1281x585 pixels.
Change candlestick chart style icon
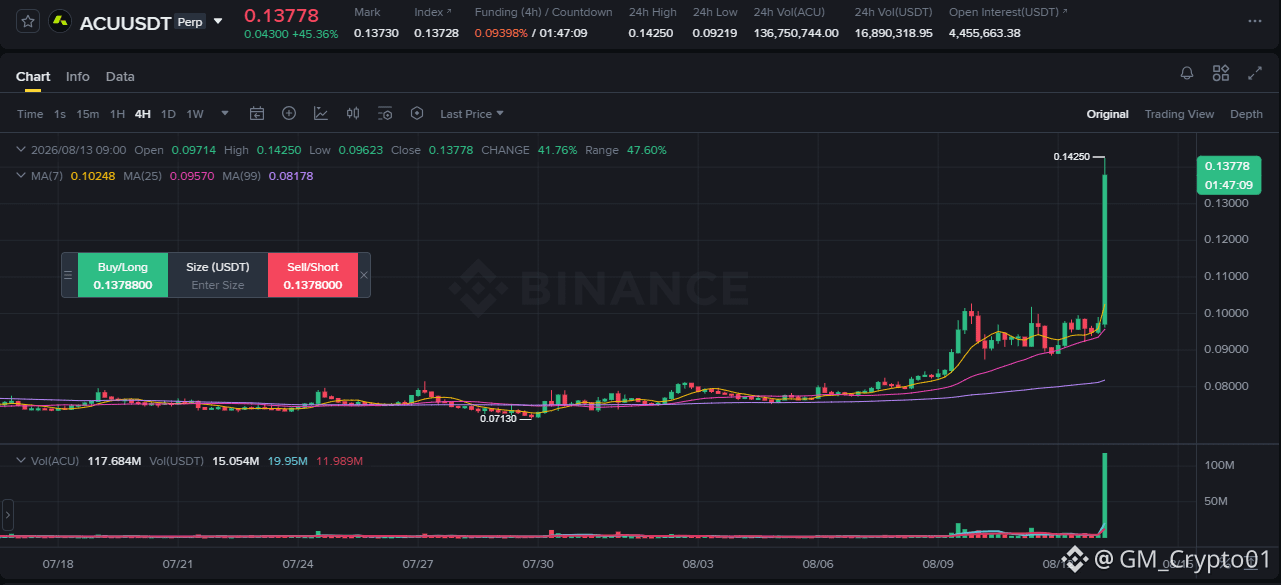[353, 114]
